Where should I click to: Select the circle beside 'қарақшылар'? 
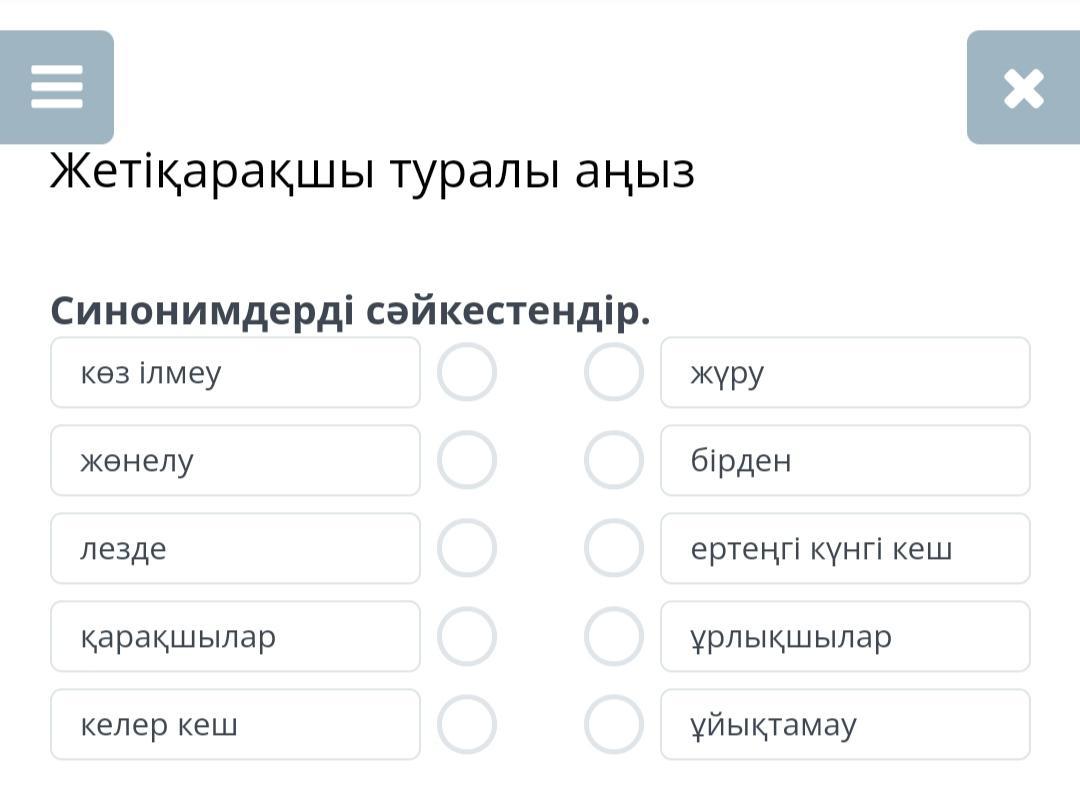point(466,637)
